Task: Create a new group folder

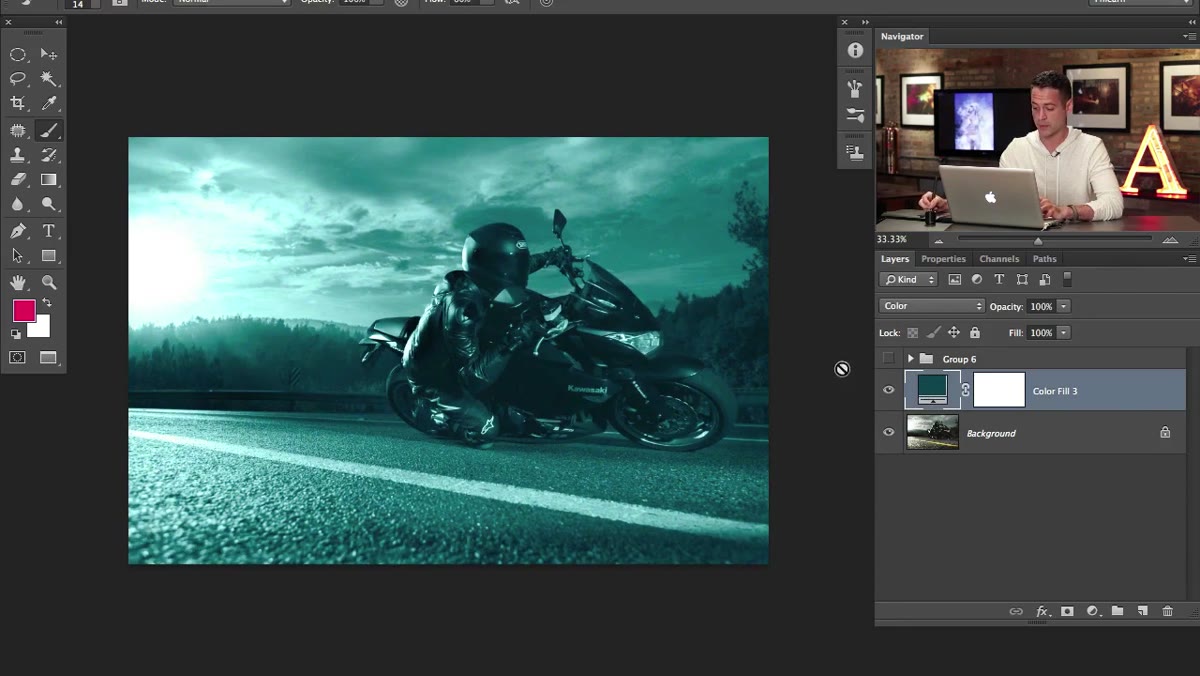Action: [x=1117, y=611]
